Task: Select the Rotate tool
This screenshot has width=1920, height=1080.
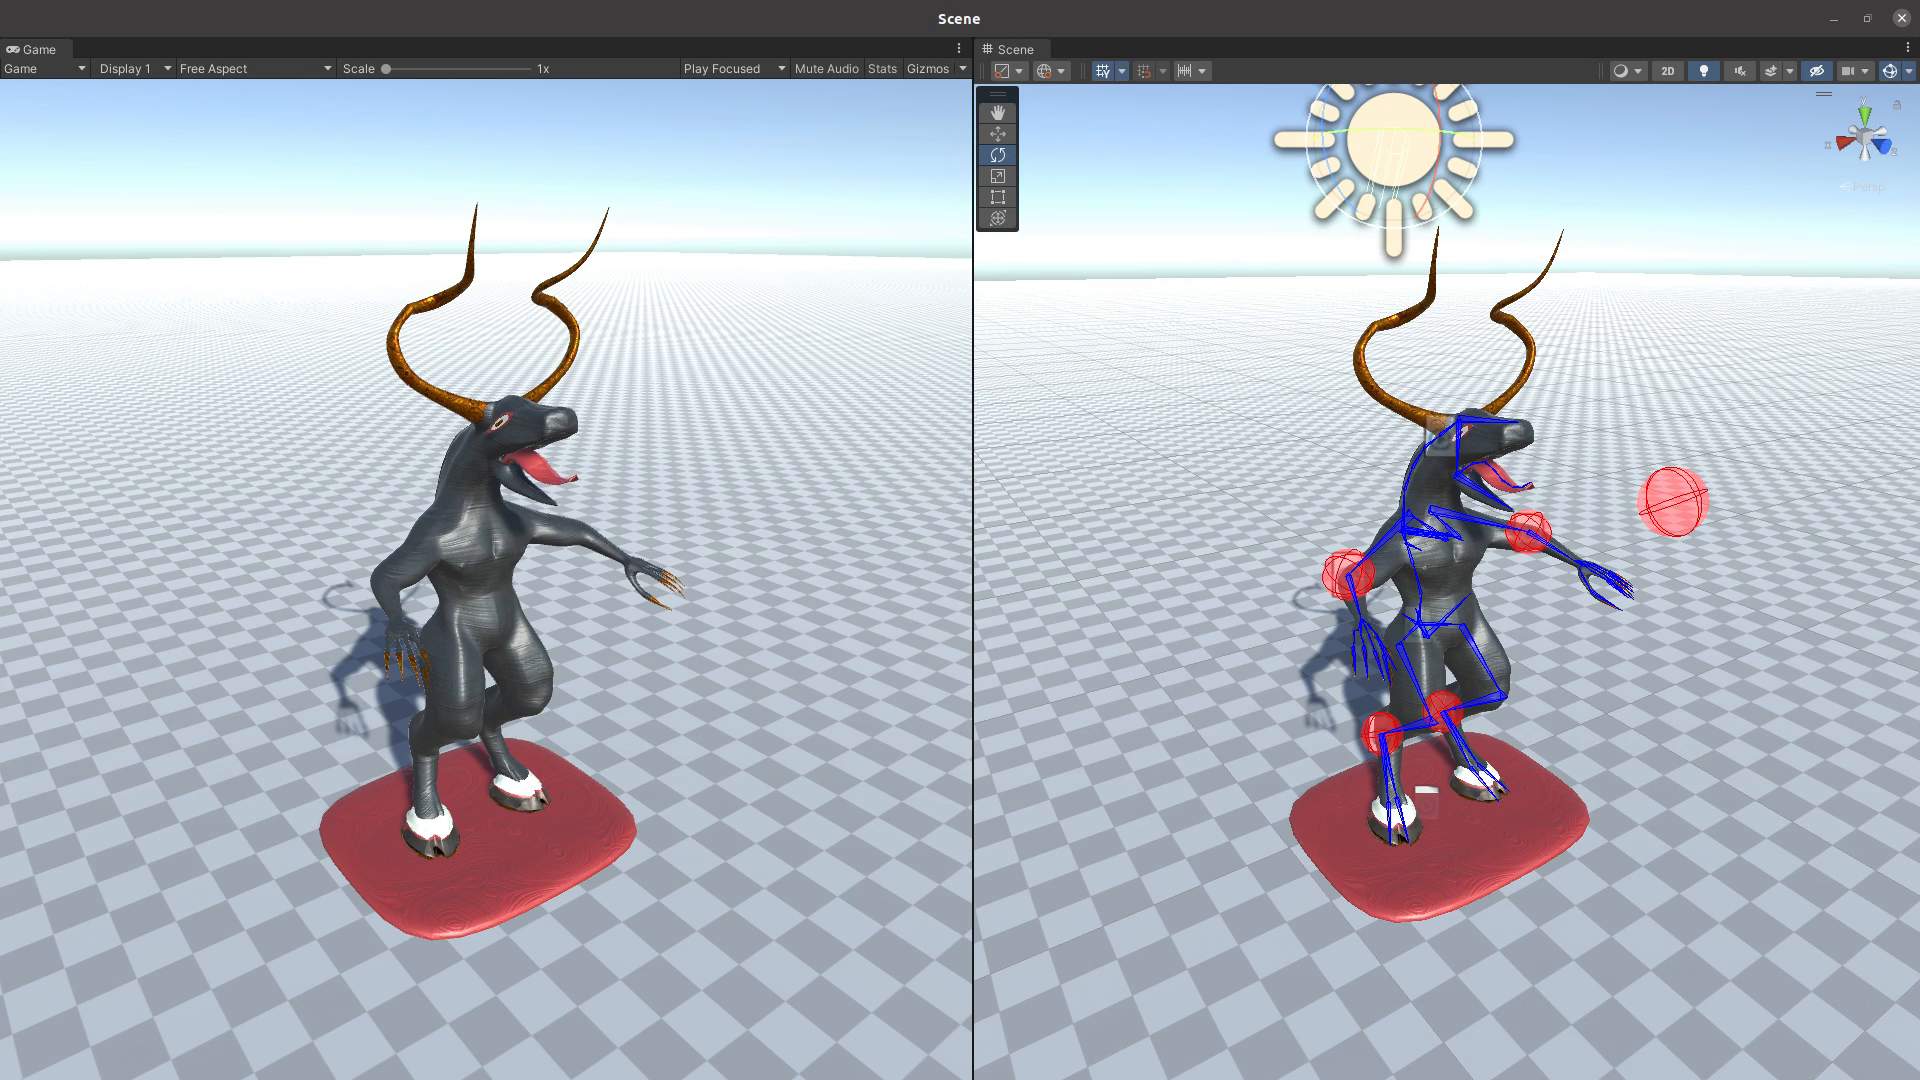Action: (x=997, y=155)
